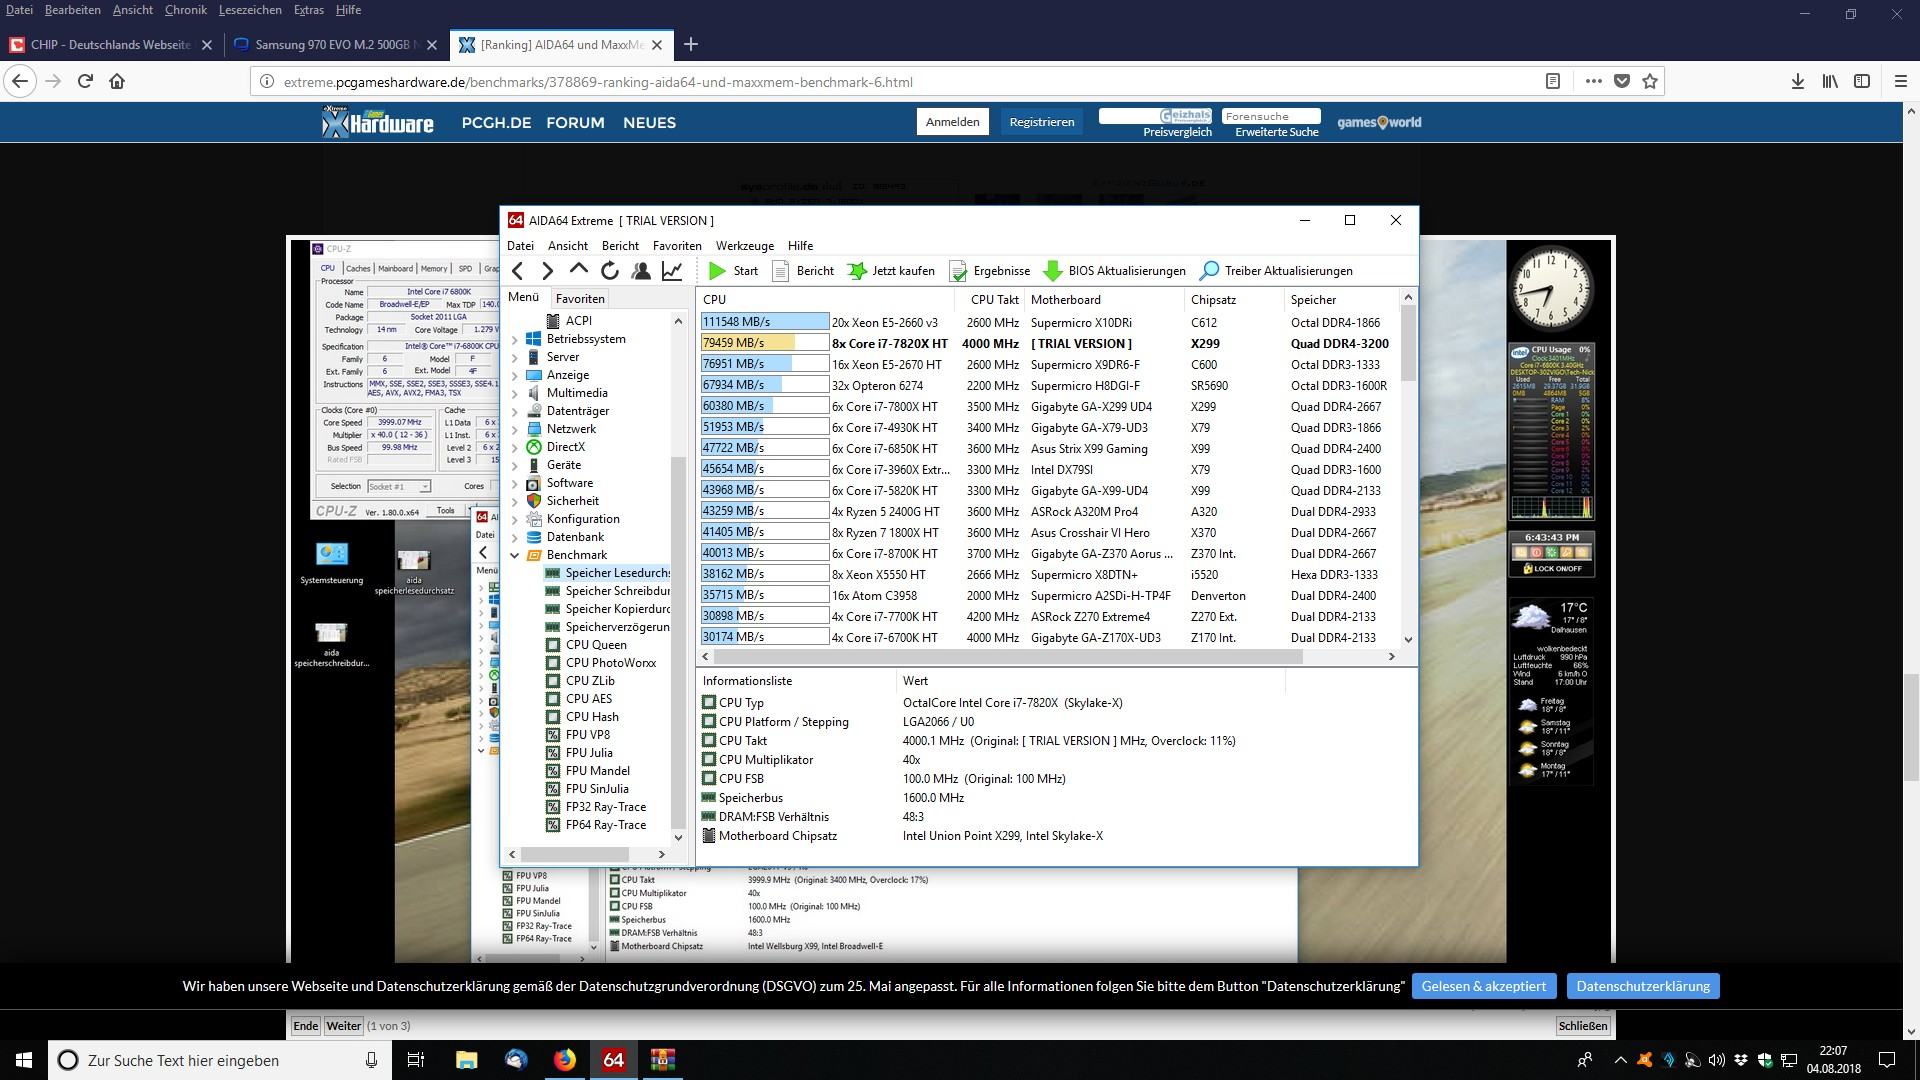Click Weiter in image viewer

tap(343, 1026)
